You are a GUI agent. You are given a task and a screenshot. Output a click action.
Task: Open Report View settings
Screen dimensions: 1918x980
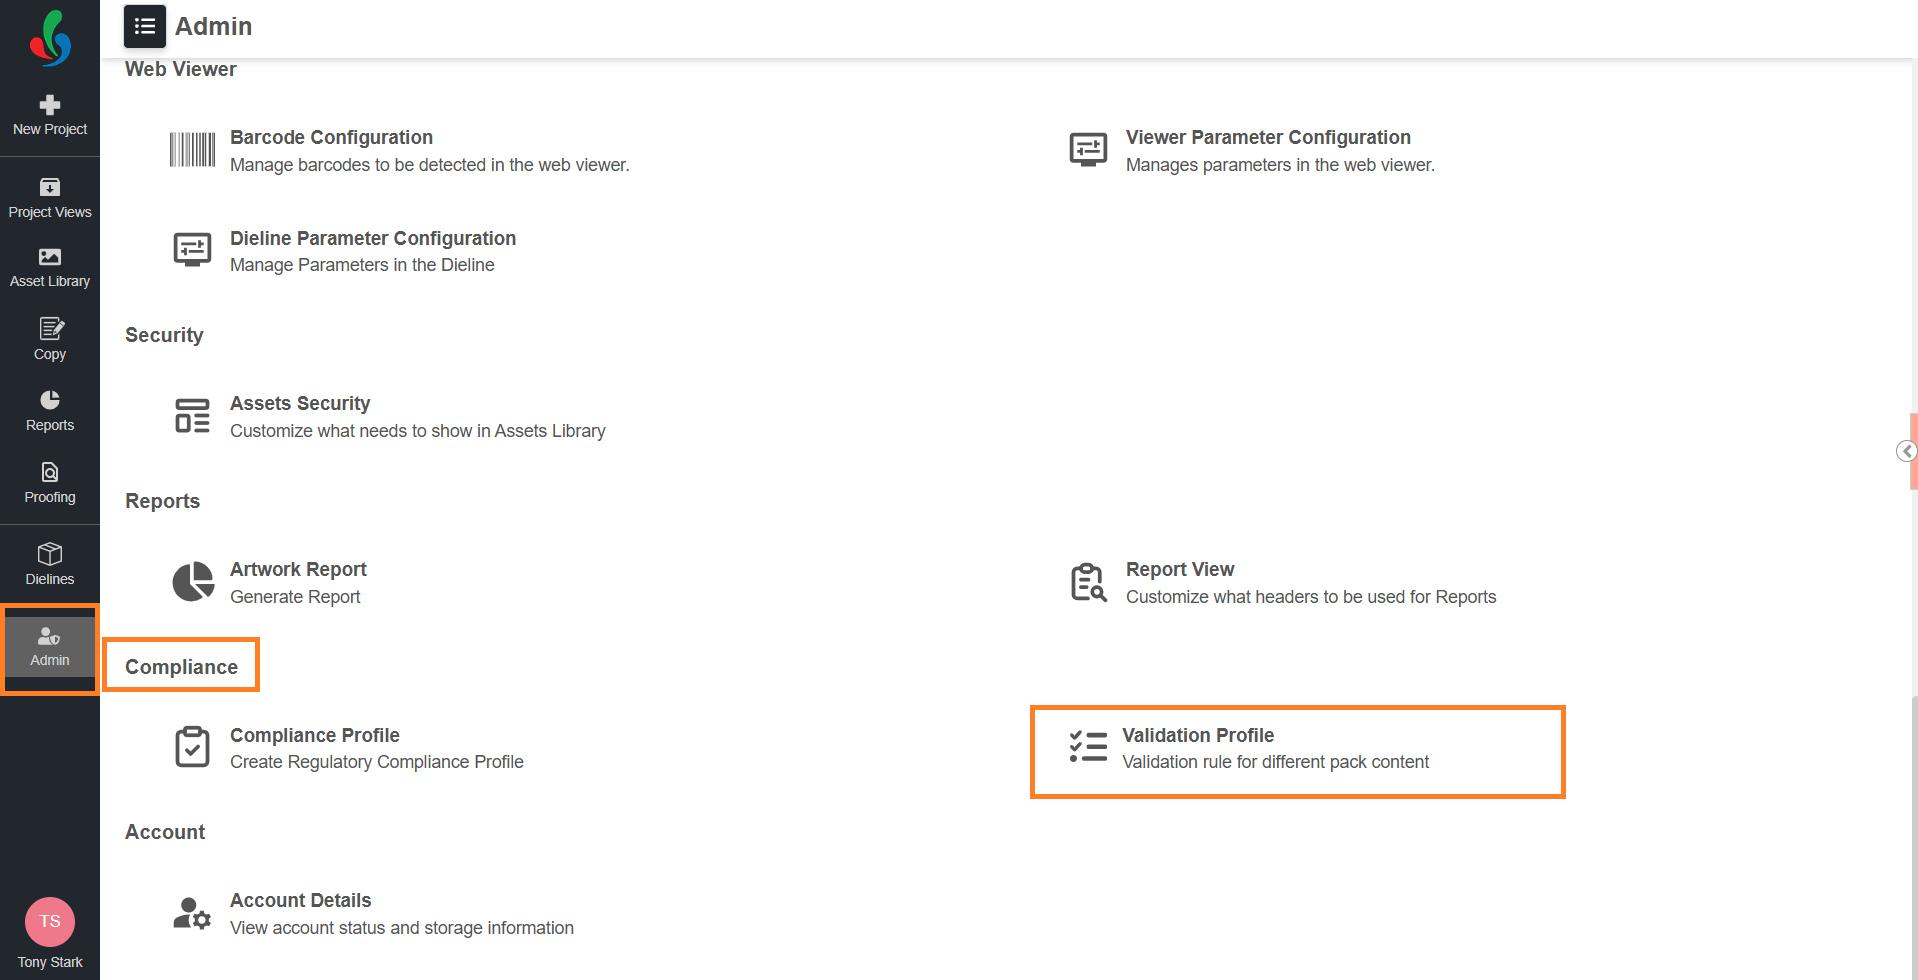tap(1179, 570)
